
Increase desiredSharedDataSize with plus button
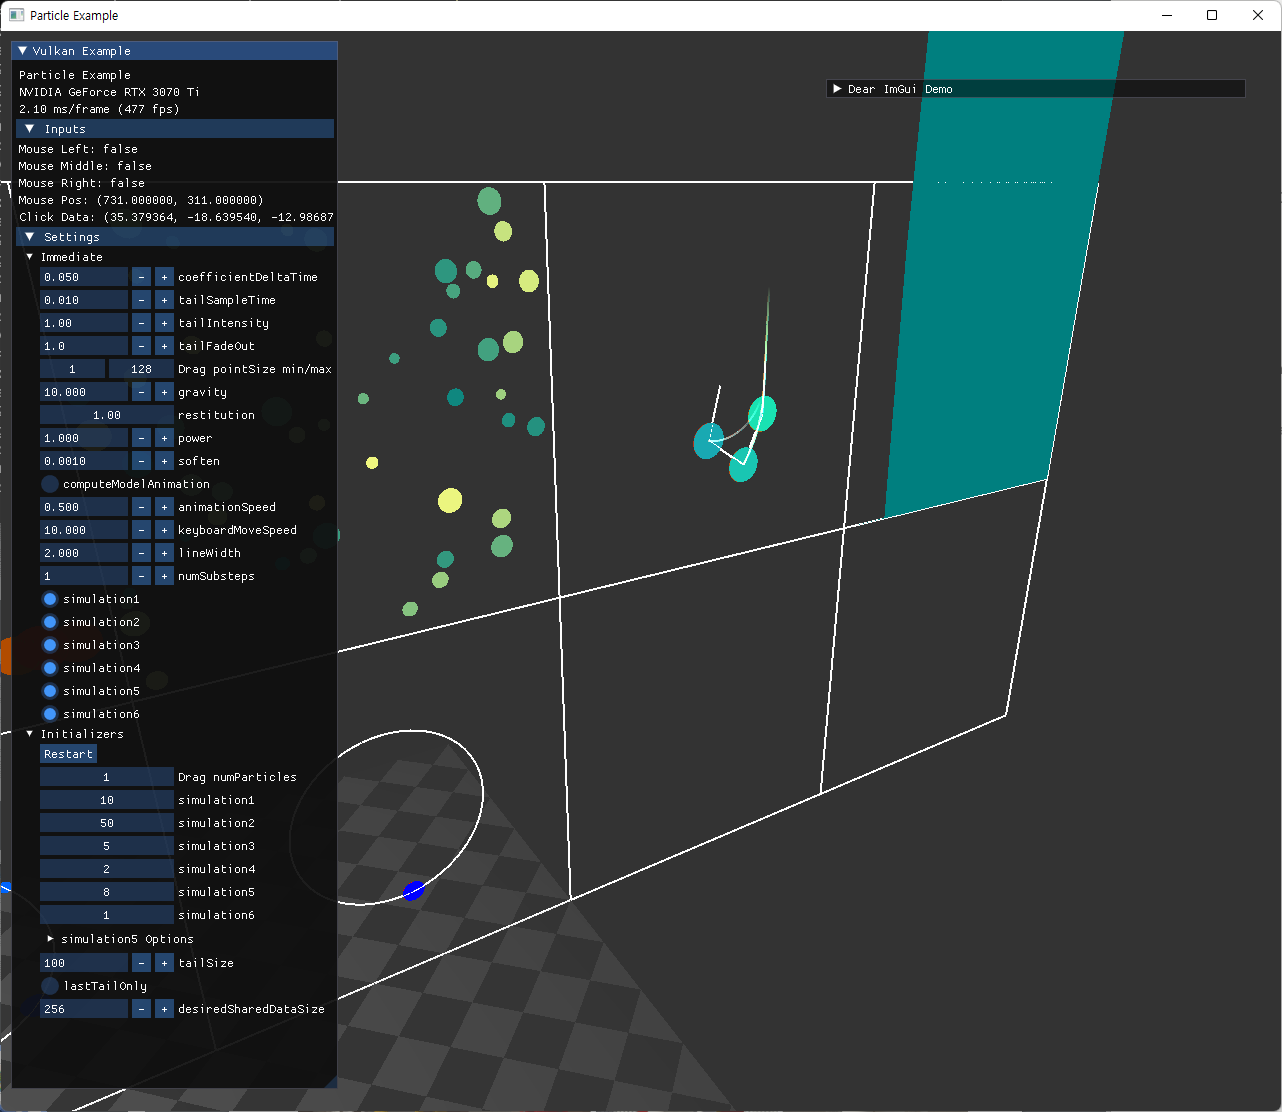coord(164,1009)
